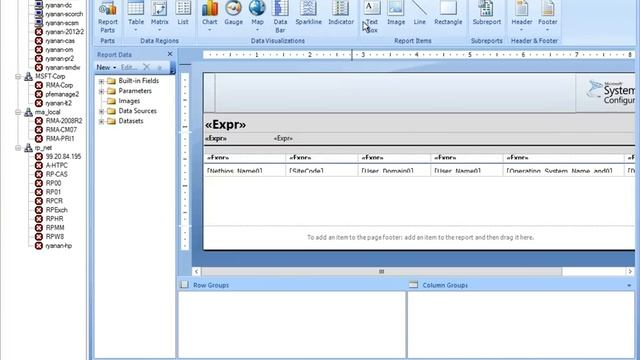The image size is (640, 360).
Task: Select the [SiteCode] table cell
Action: [x=322, y=170]
